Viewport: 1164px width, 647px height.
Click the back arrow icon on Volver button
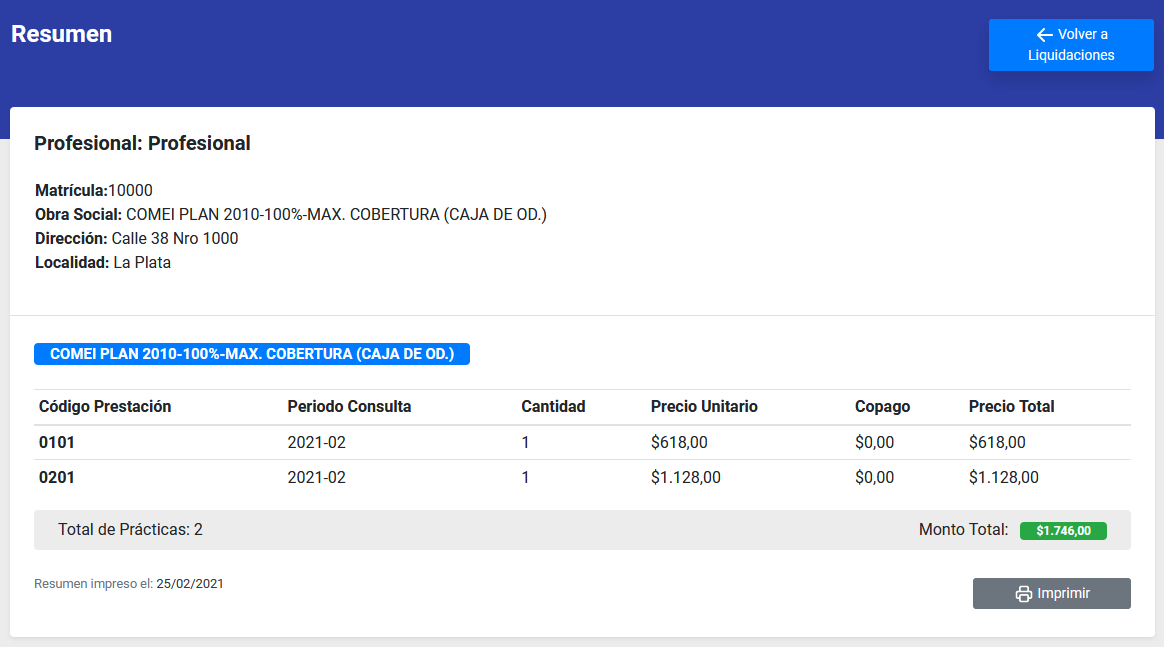1043,34
